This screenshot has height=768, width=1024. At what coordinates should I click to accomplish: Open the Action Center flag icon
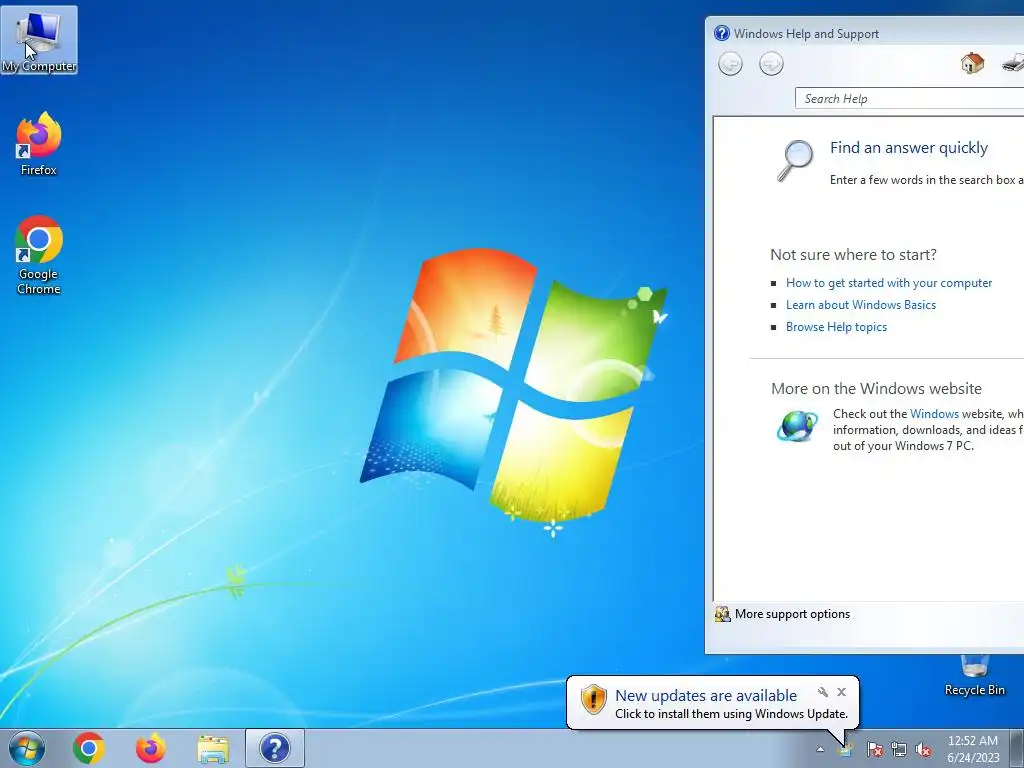pyautogui.click(x=874, y=749)
